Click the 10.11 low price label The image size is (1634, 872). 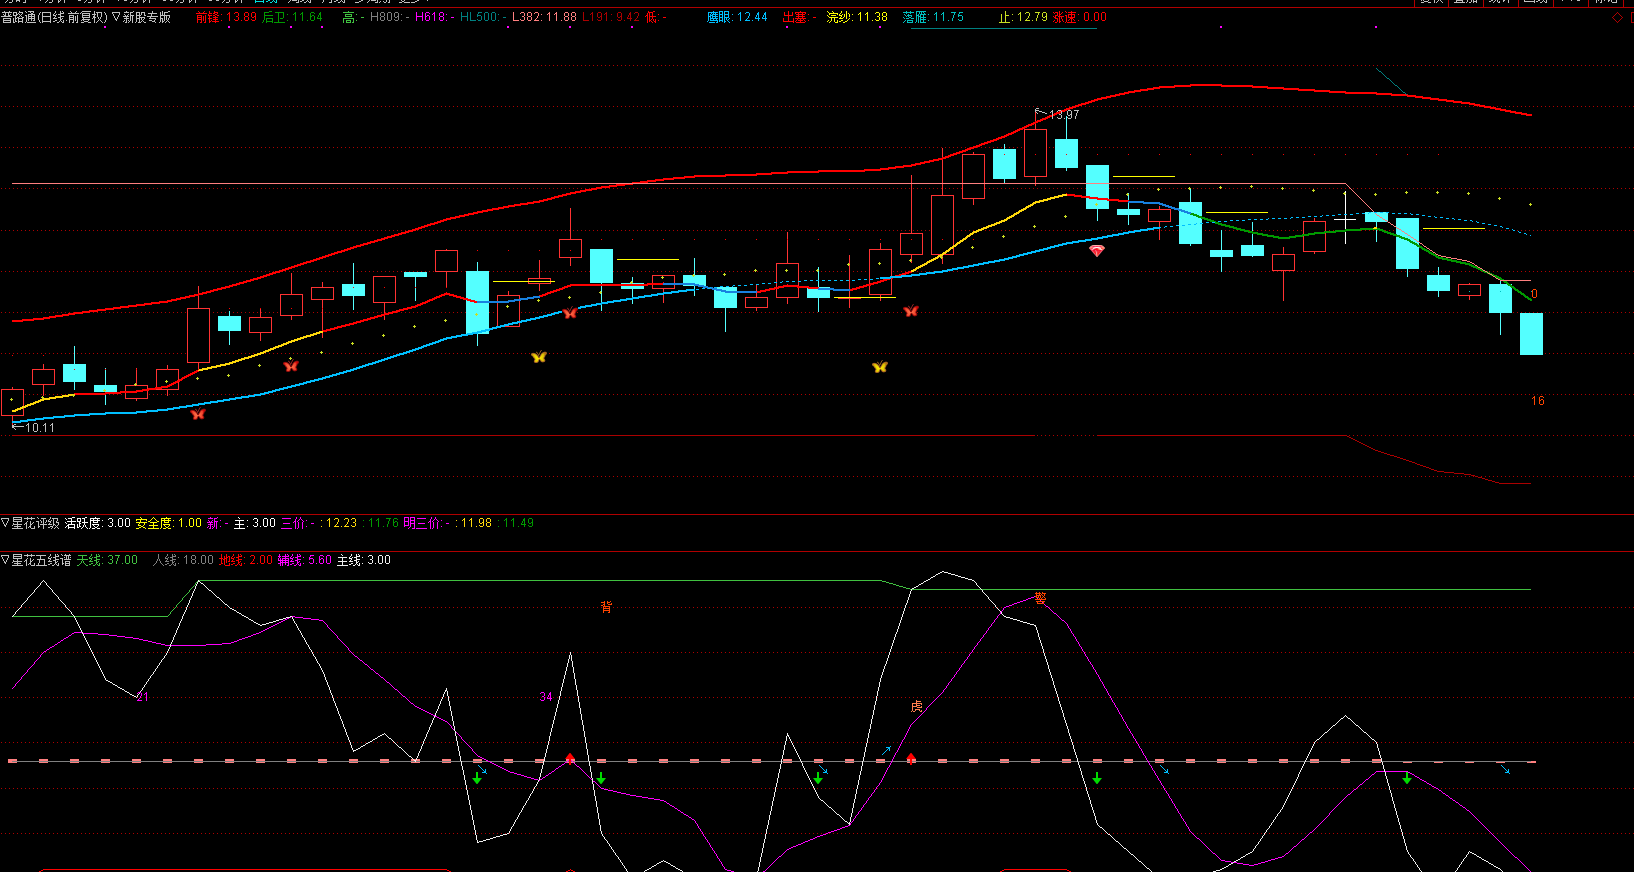click(40, 428)
